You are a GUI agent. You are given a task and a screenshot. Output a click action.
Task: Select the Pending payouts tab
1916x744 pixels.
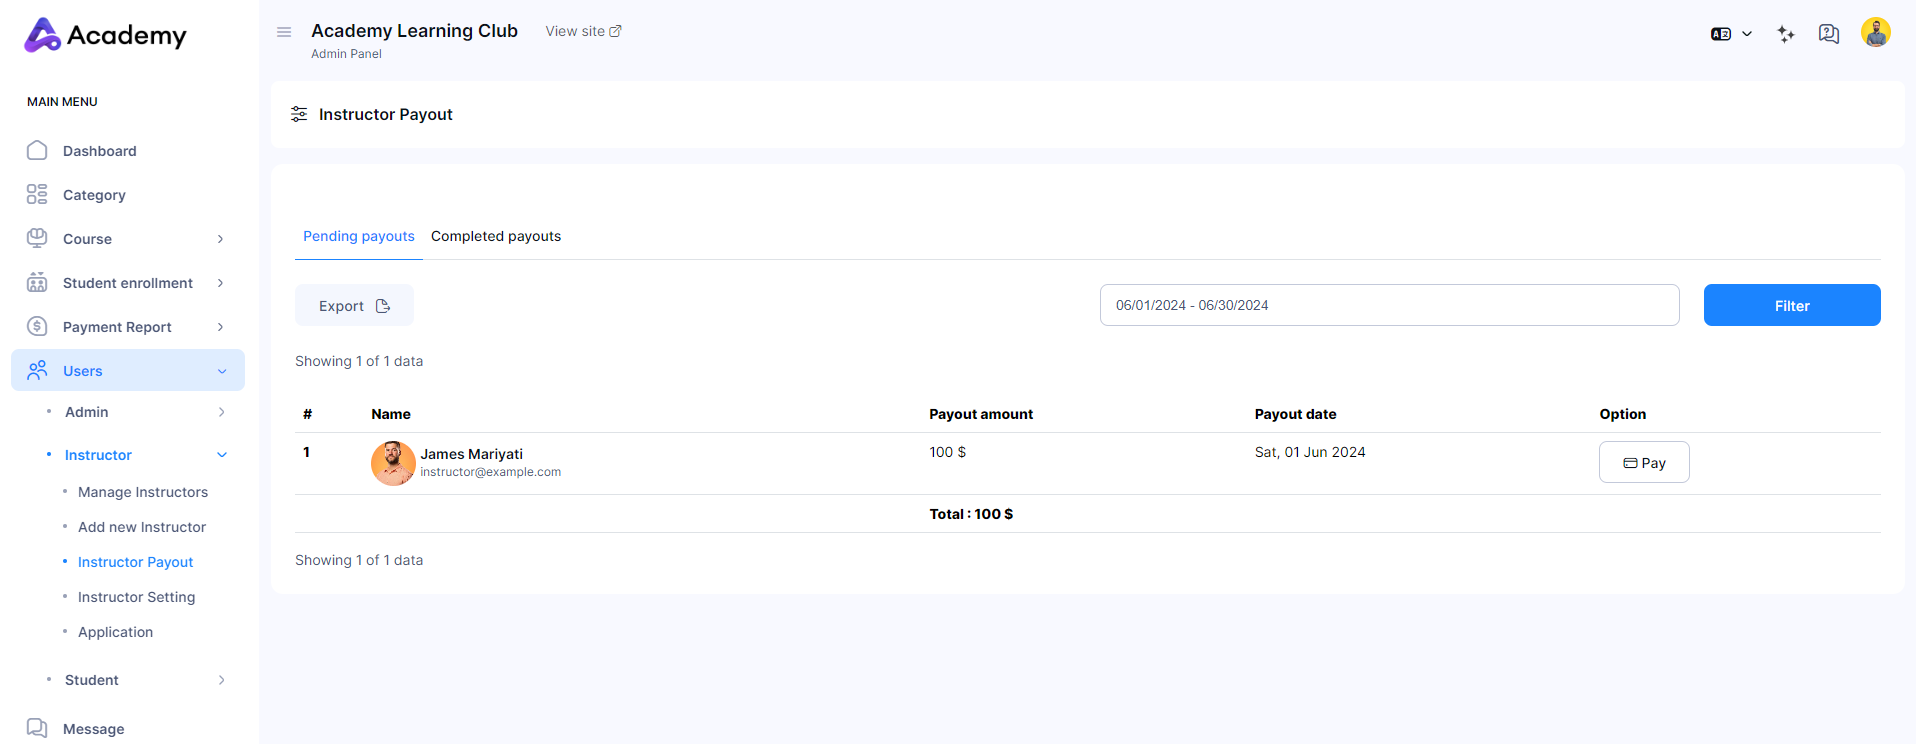358,236
